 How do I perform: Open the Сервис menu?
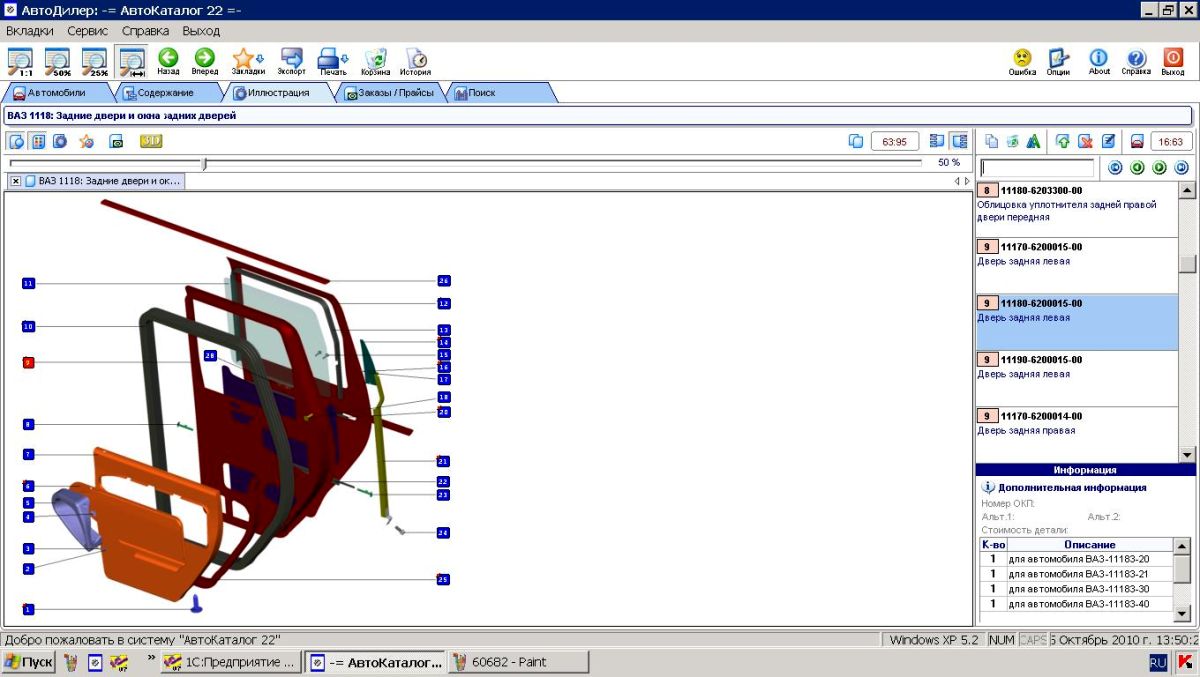(88, 31)
